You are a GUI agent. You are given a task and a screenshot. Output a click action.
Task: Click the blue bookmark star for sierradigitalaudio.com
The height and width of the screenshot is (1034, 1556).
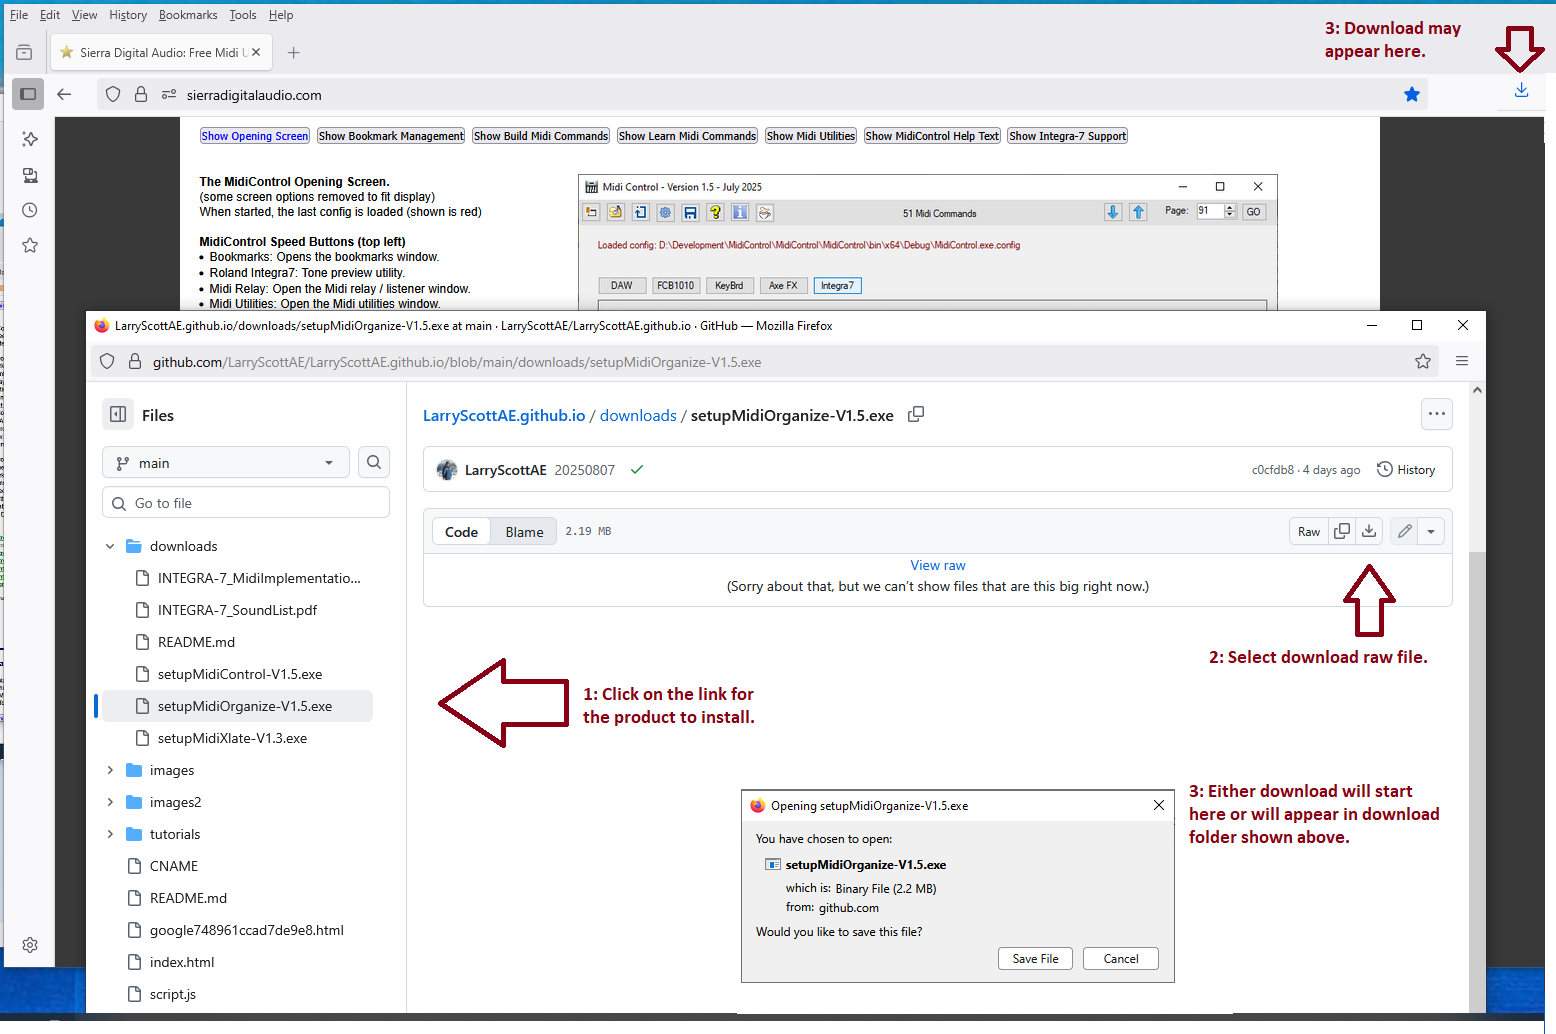click(1411, 94)
